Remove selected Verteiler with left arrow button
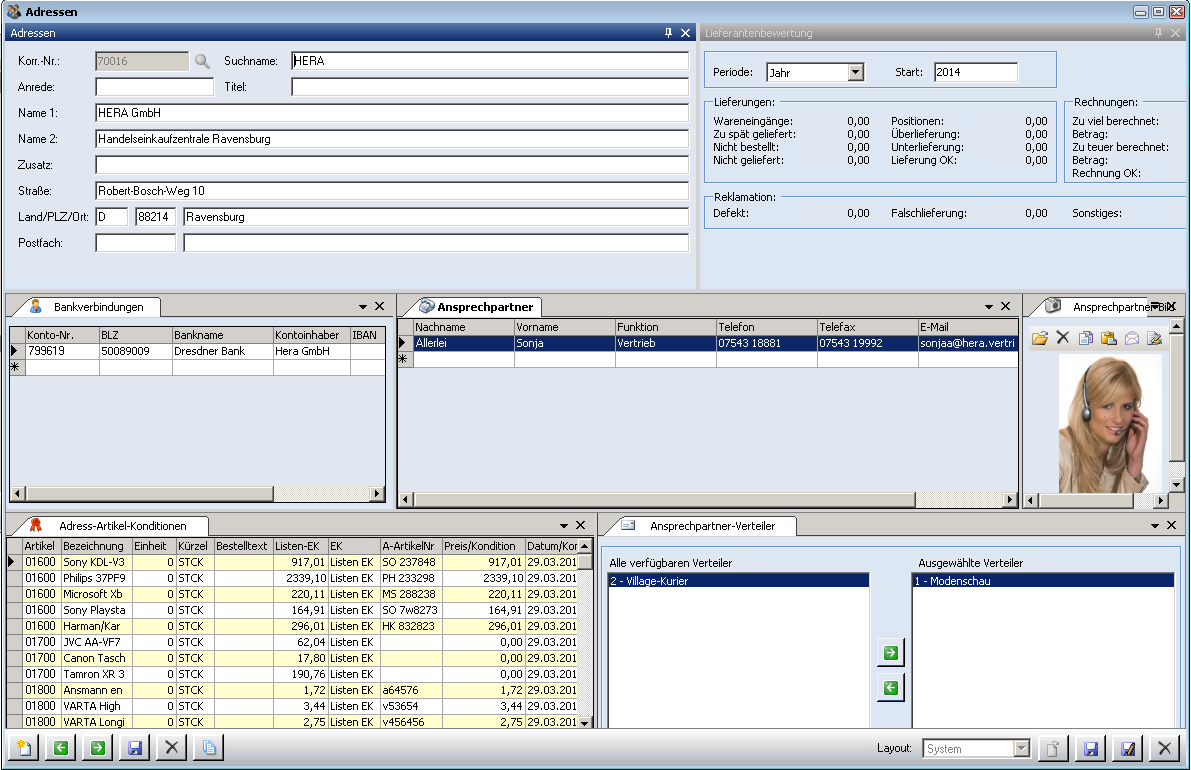 pos(890,688)
